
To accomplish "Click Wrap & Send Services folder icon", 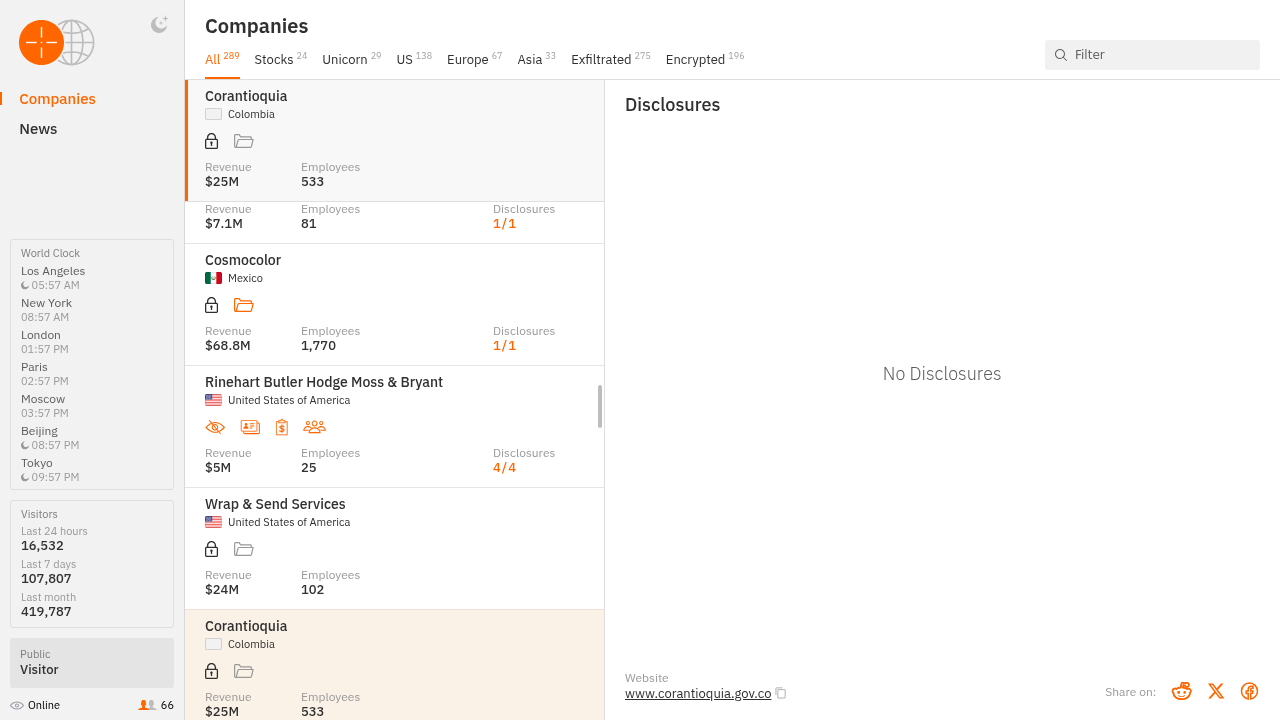I will pyautogui.click(x=244, y=549).
